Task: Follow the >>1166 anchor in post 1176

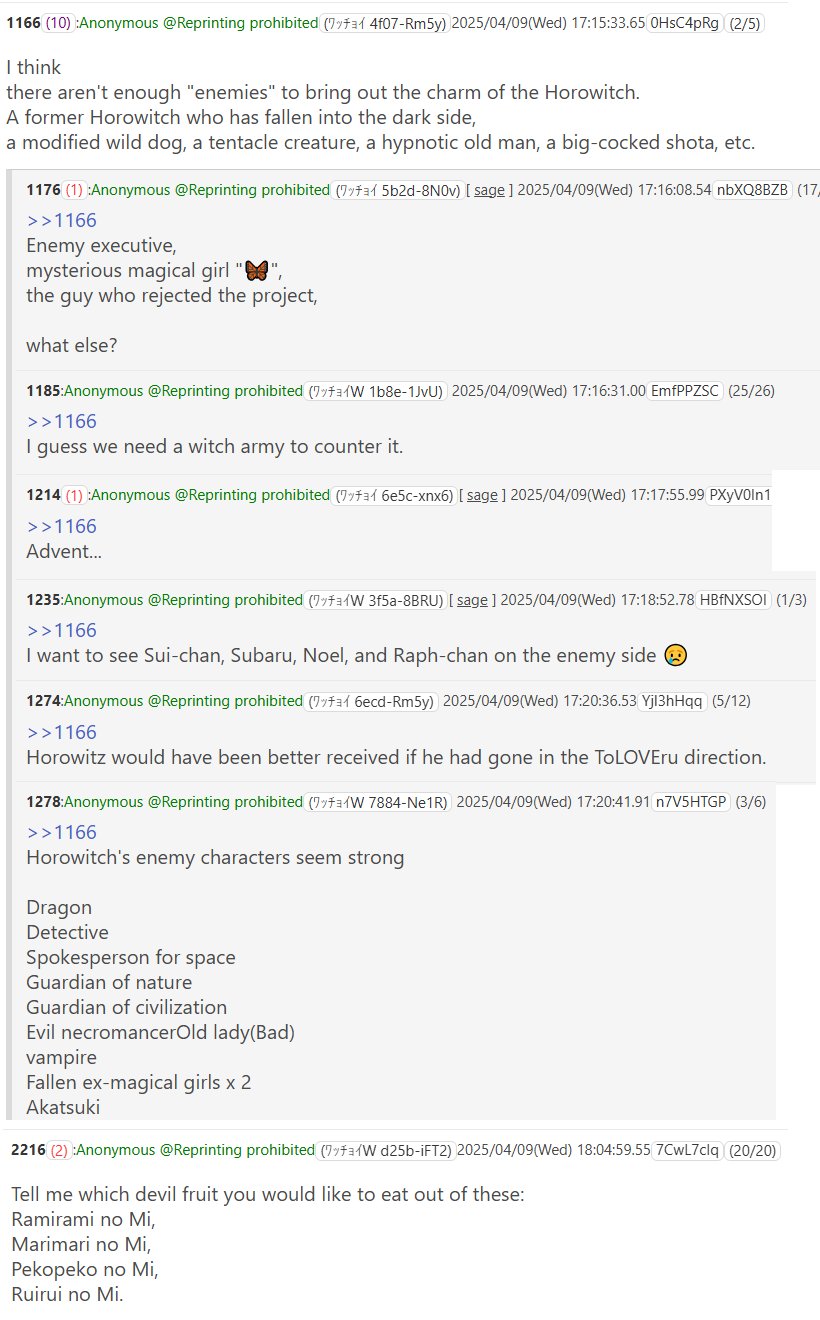Action: pyautogui.click(x=61, y=221)
